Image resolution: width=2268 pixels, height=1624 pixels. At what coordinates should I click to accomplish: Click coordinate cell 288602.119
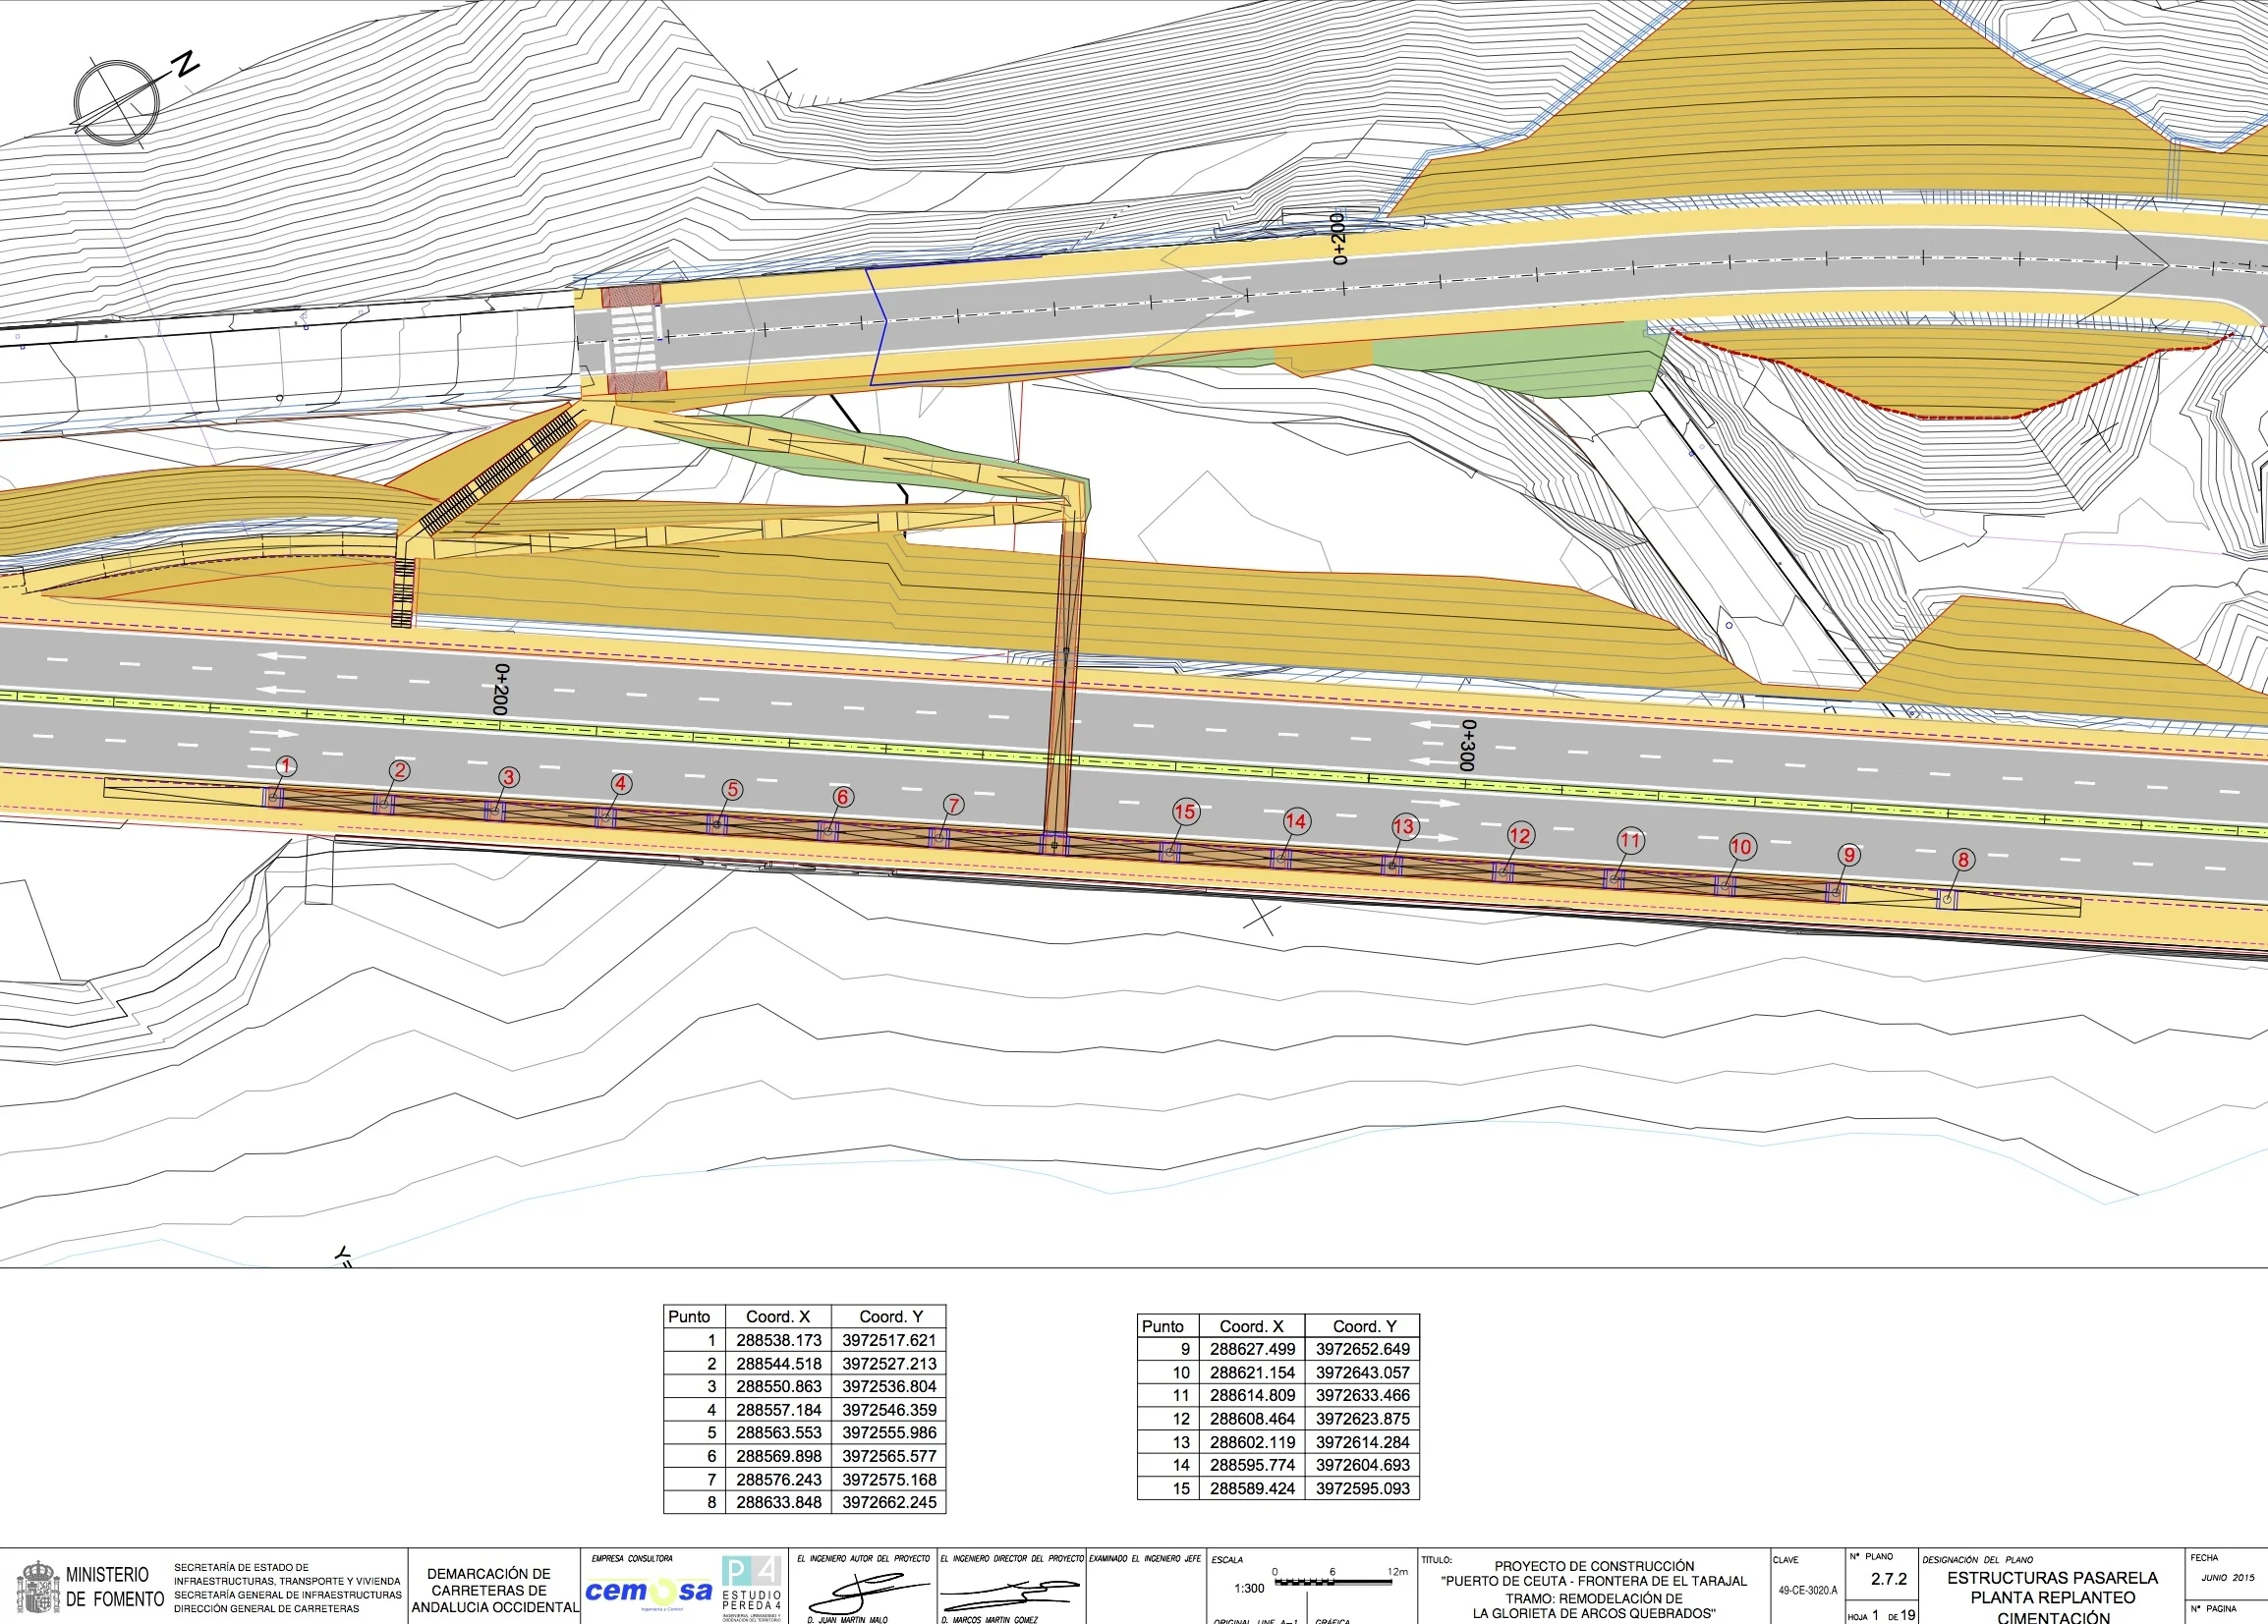tap(1252, 1442)
